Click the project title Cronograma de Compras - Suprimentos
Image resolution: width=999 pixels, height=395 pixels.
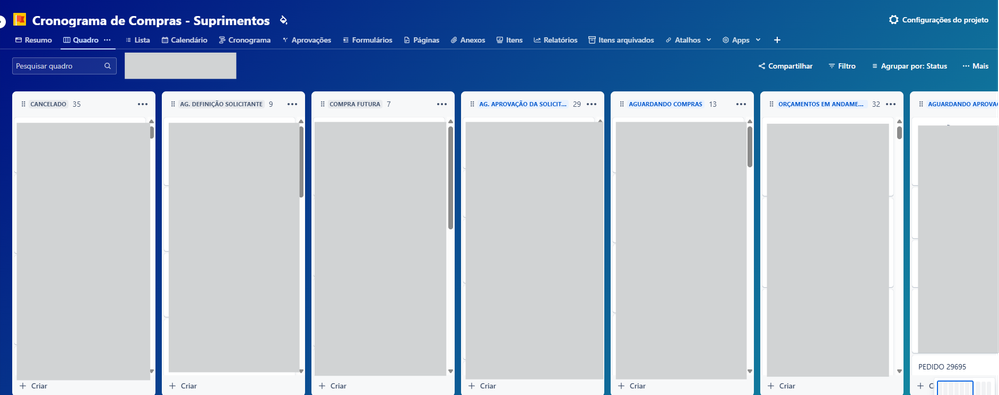(x=151, y=20)
